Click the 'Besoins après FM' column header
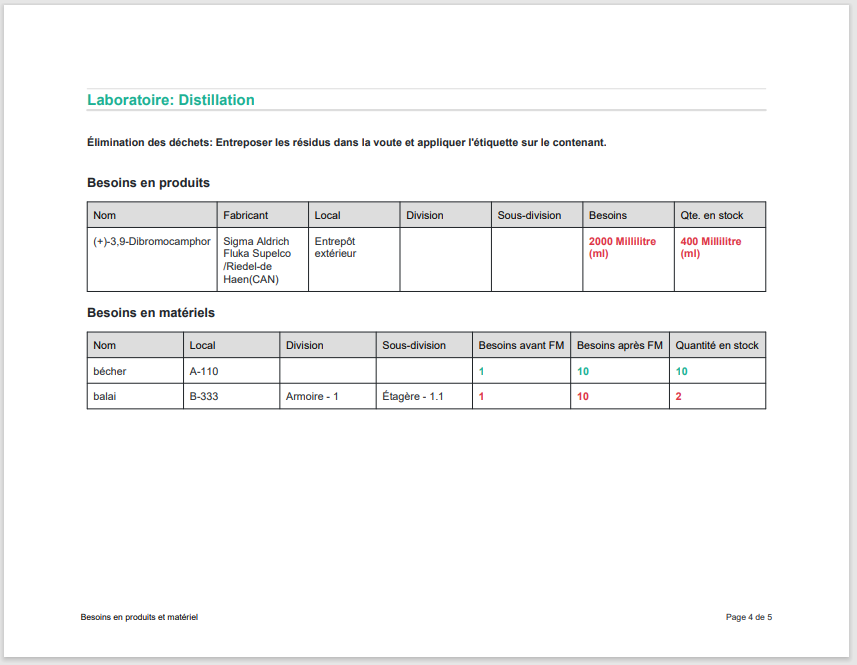 point(620,345)
